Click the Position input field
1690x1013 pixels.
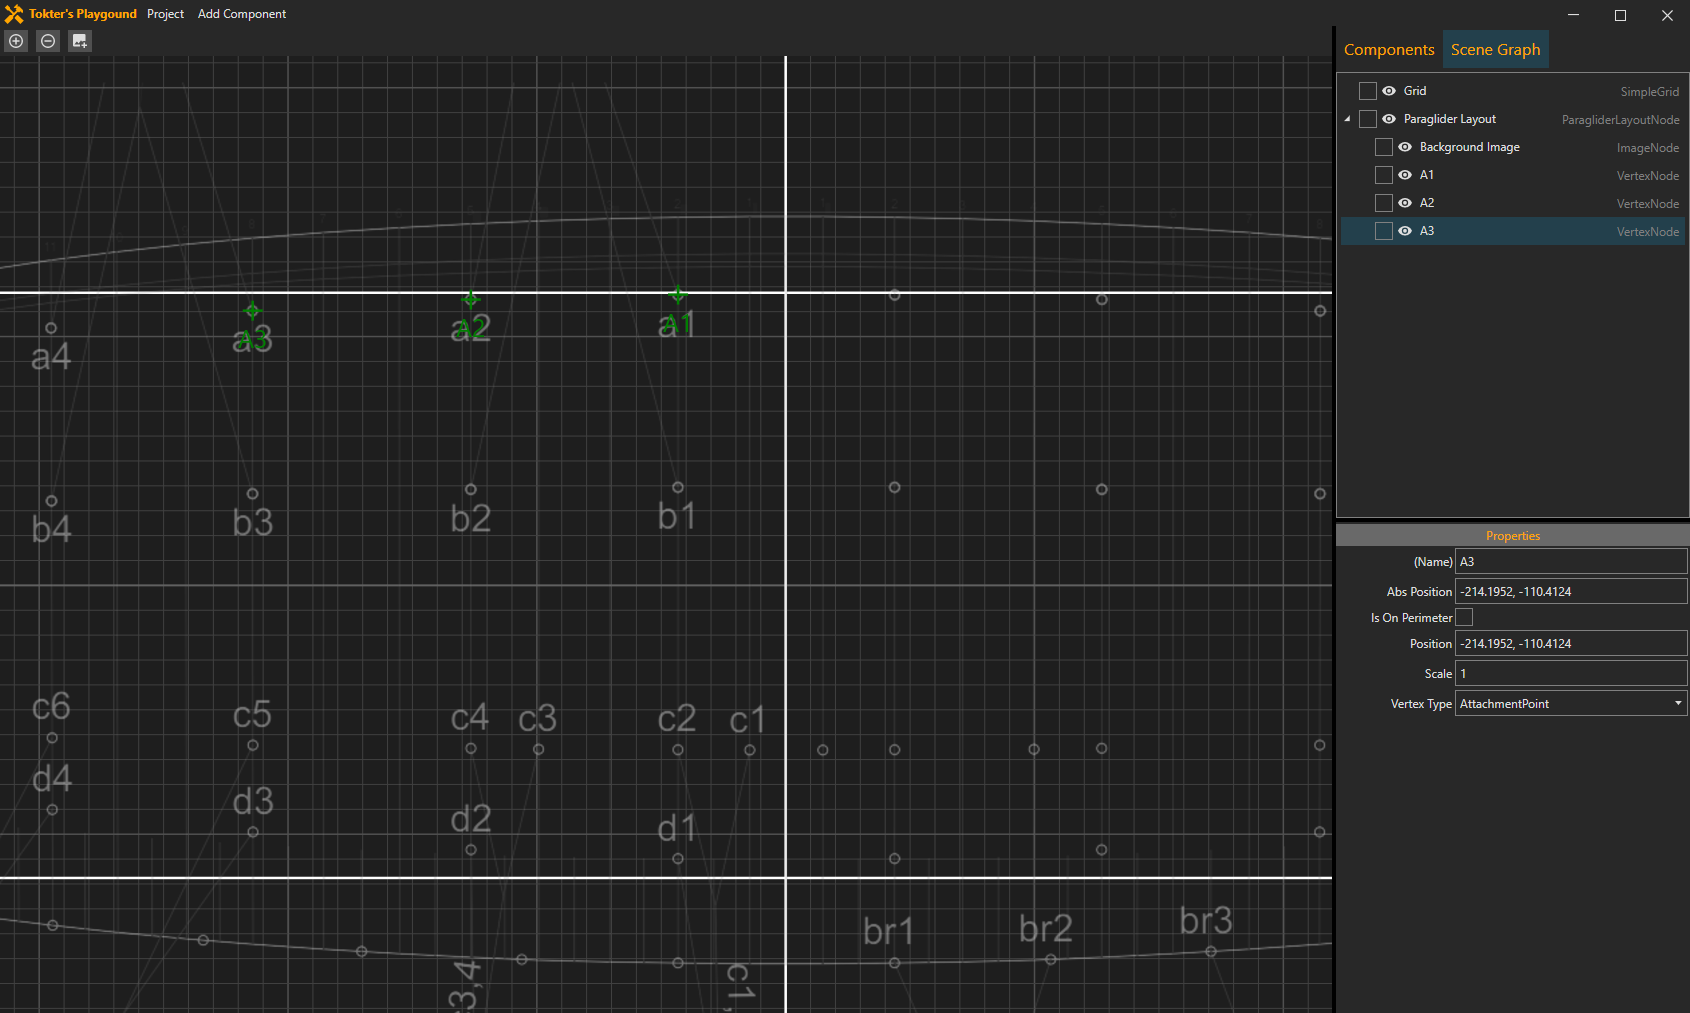[1571, 644]
